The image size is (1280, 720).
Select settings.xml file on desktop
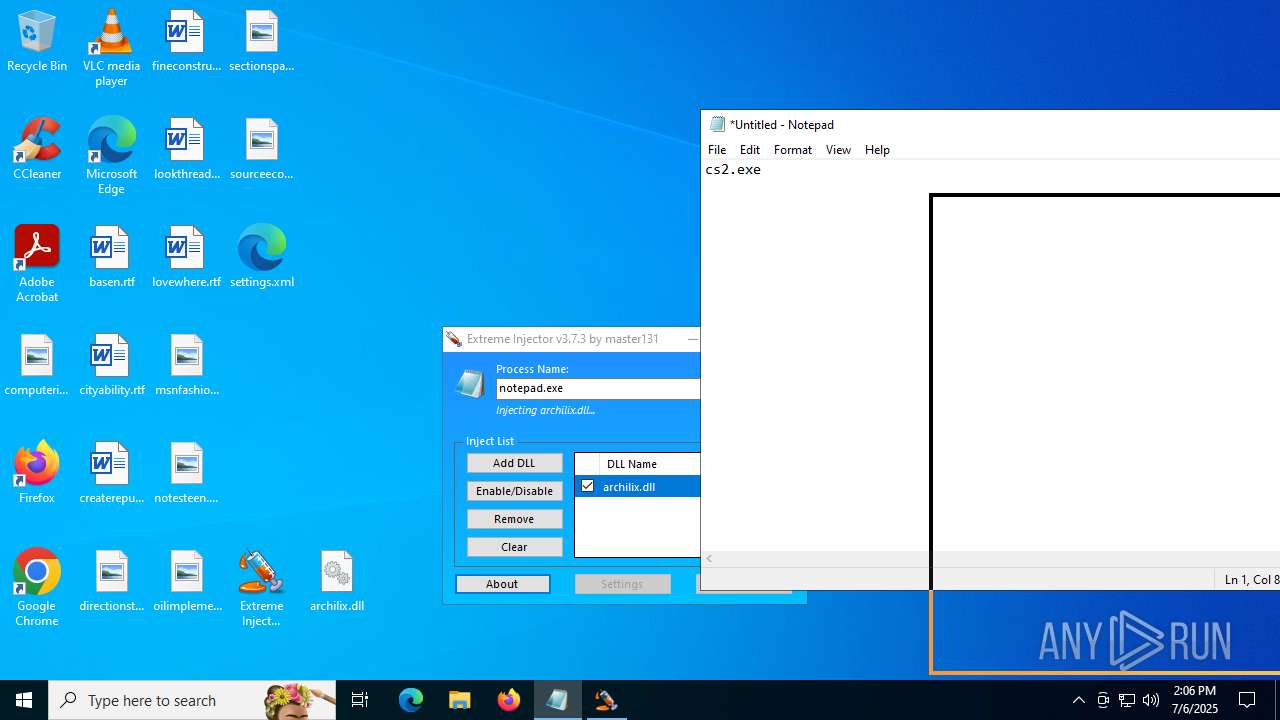click(x=261, y=258)
